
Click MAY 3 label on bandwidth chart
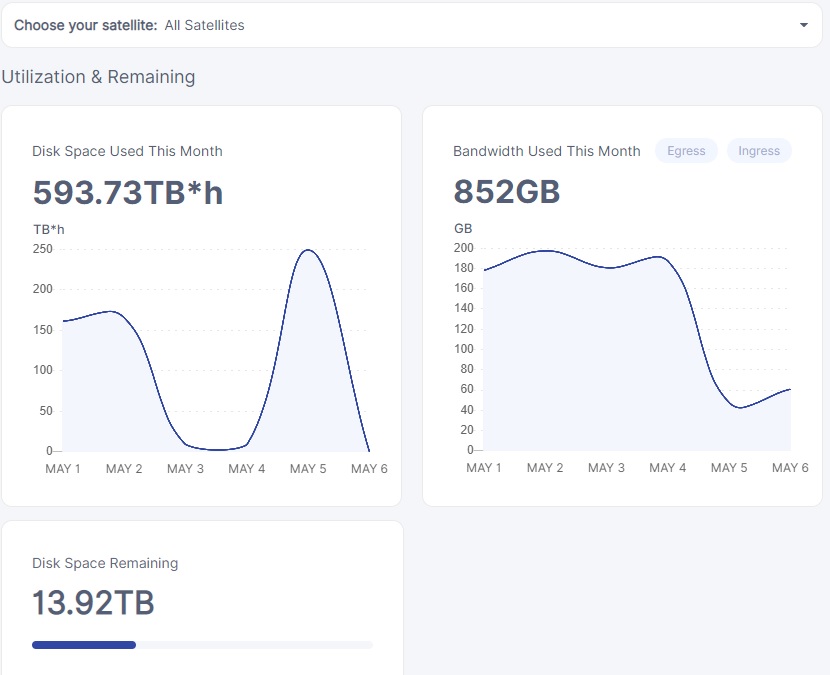click(606, 468)
